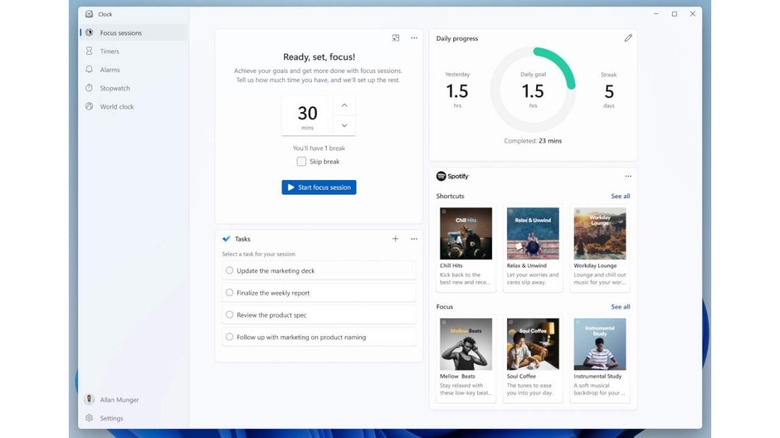Viewport: 780px width, 438px height.
Task: Open the focus session panel more options menu
Action: click(x=414, y=38)
